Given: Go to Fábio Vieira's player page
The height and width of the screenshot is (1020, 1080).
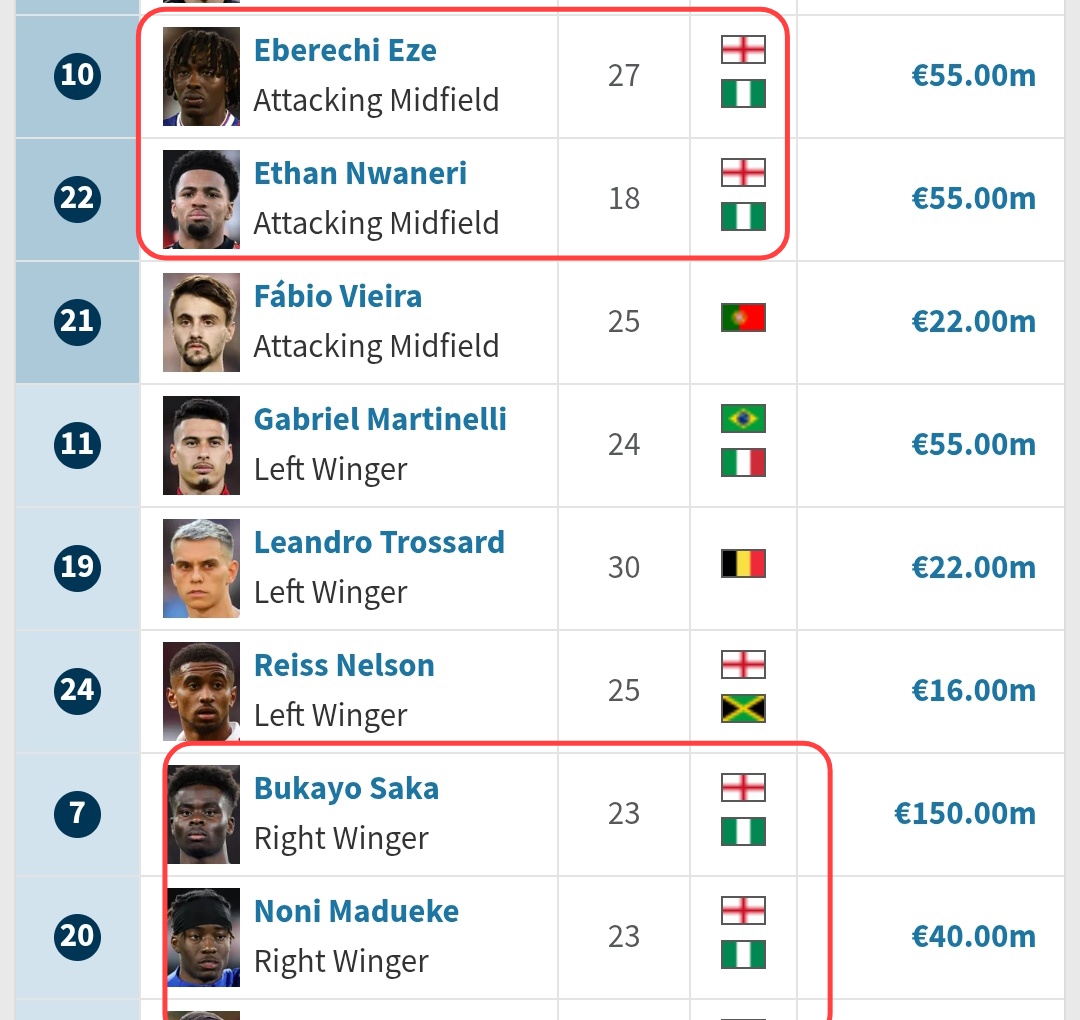Looking at the screenshot, I should (338, 296).
